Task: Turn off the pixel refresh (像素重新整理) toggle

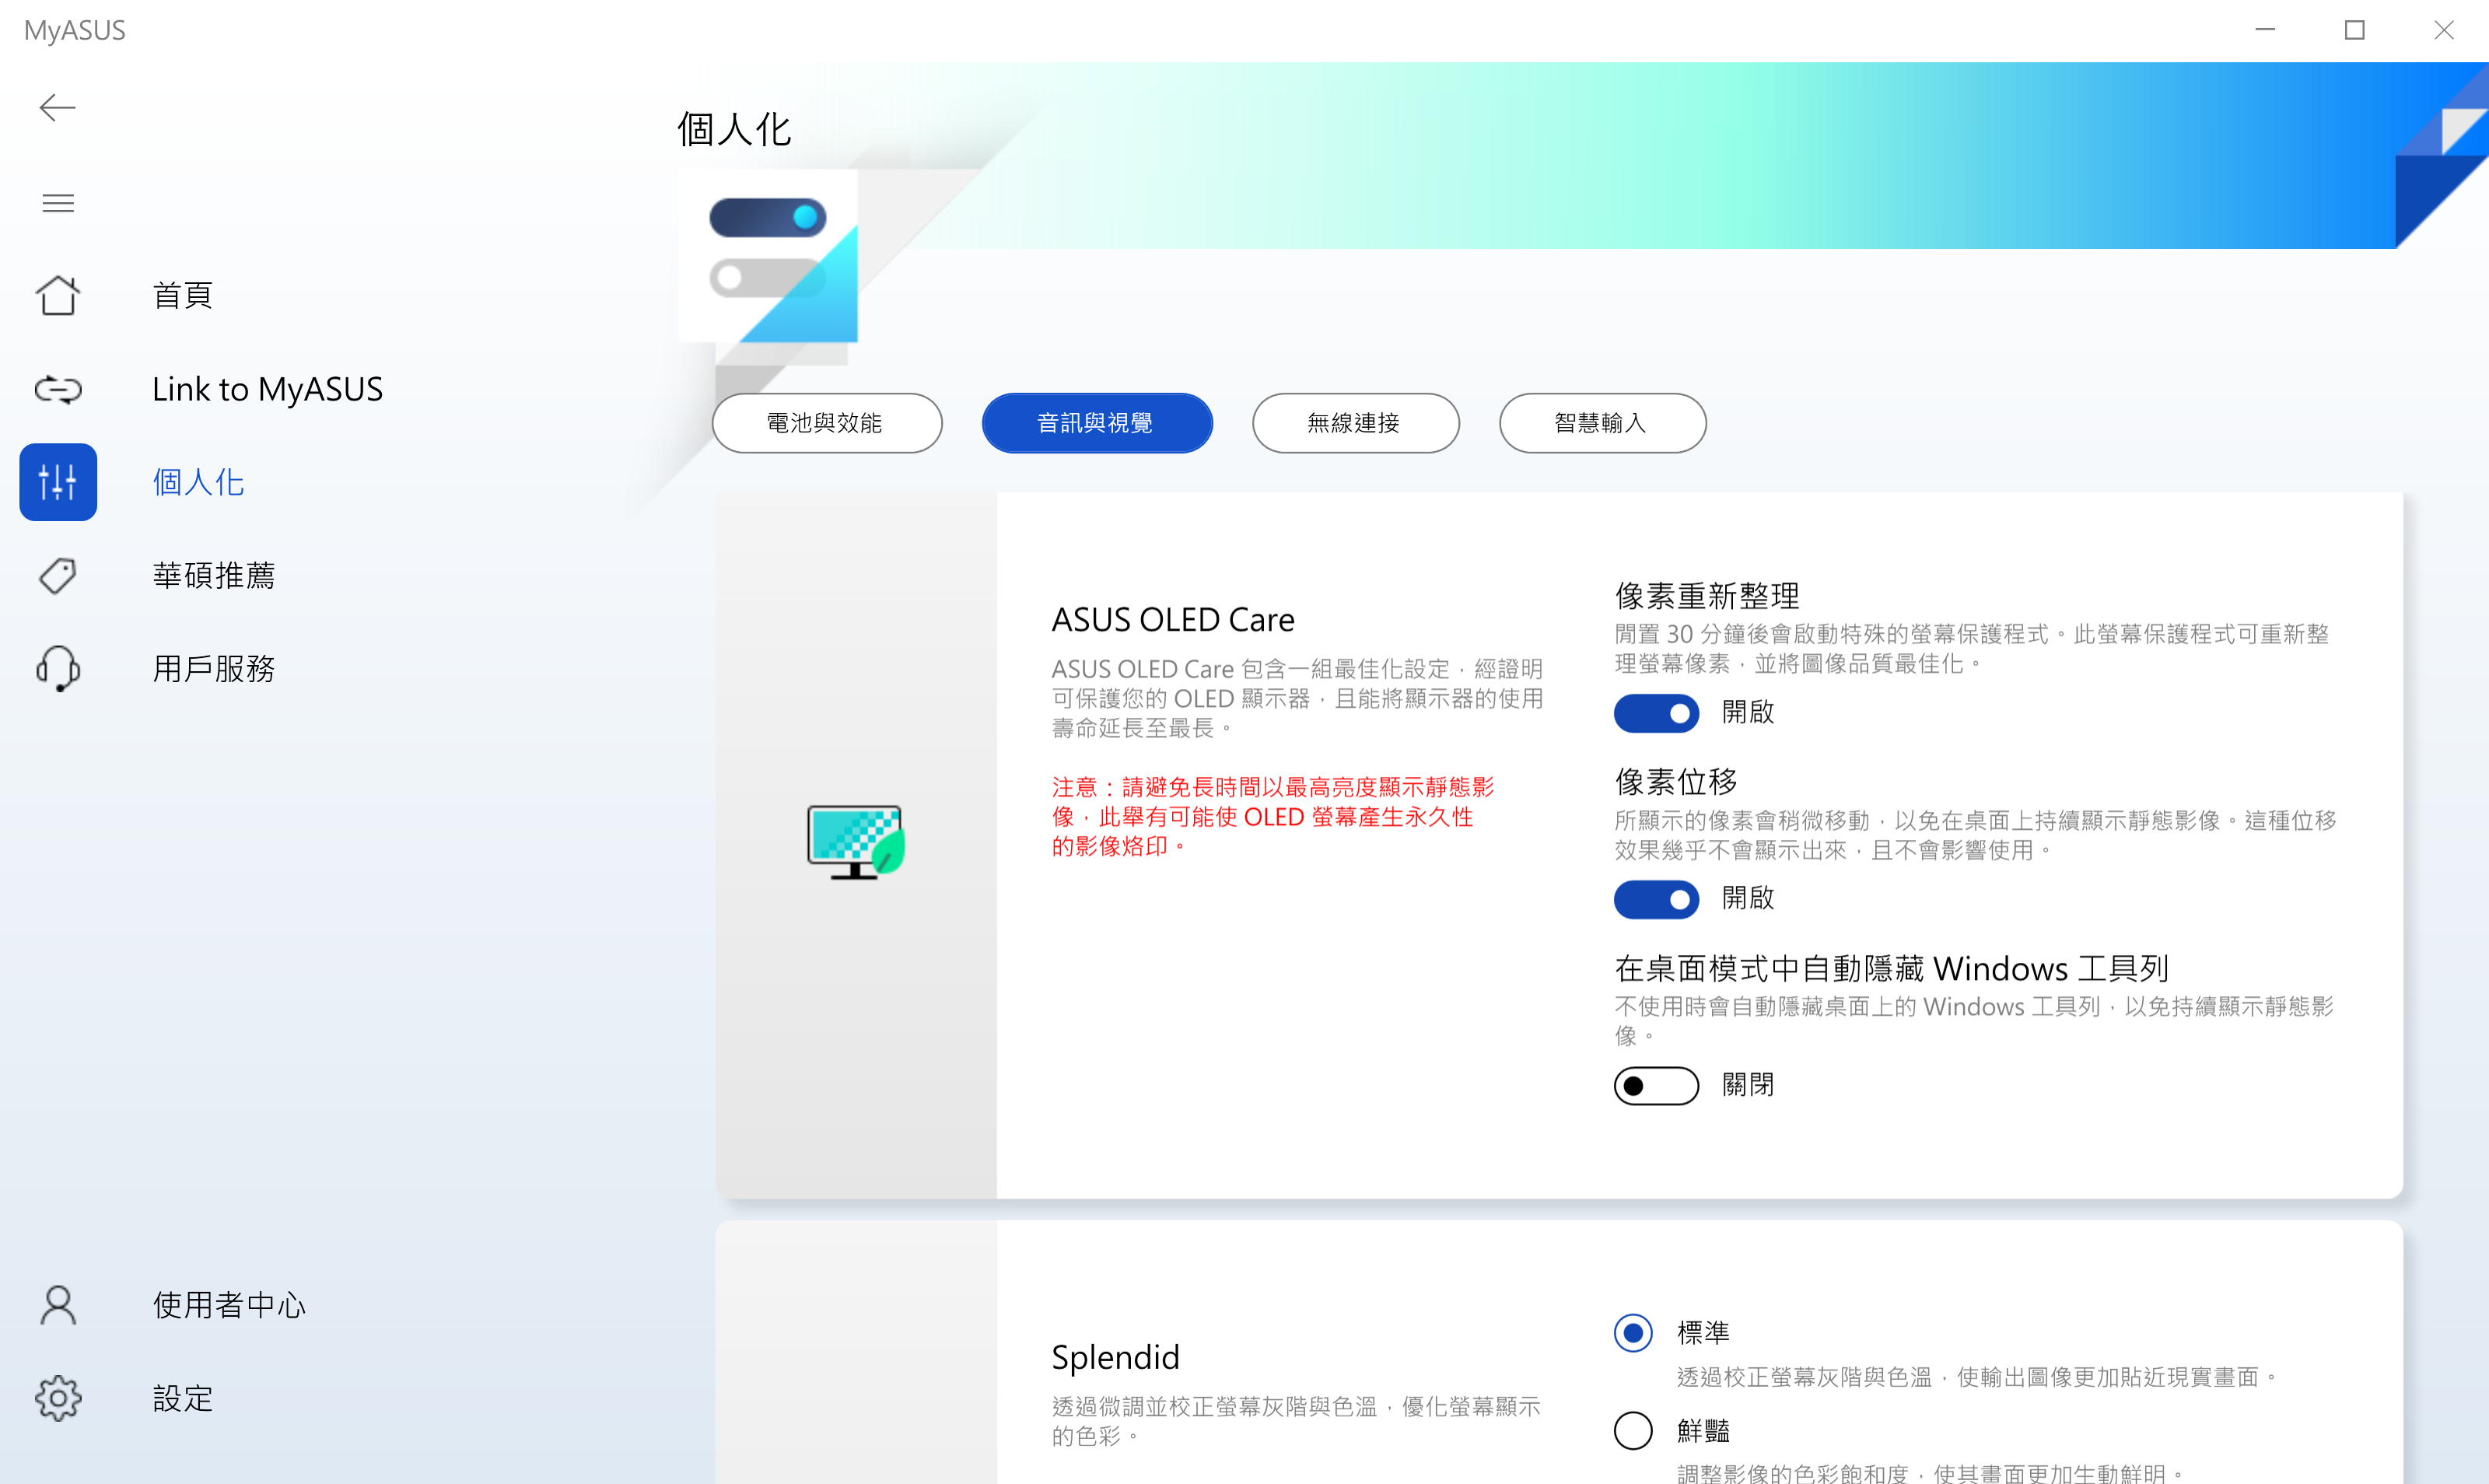Action: pyautogui.click(x=1656, y=713)
